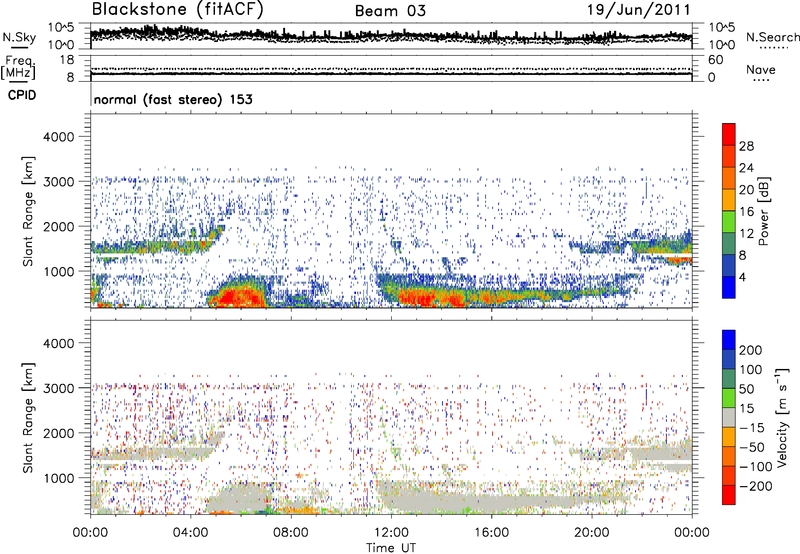Click '-100' on the velocity colorbar
The height and width of the screenshot is (554, 800).
pos(754,467)
